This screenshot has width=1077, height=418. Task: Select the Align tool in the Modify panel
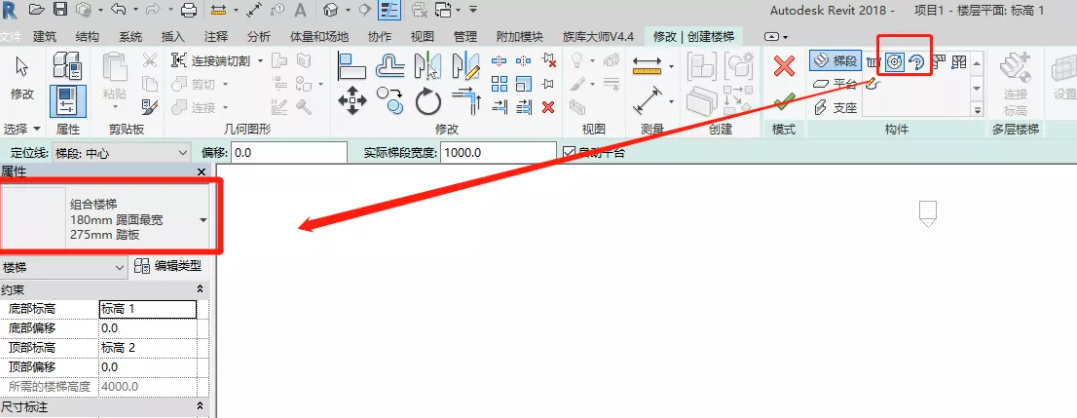point(351,66)
